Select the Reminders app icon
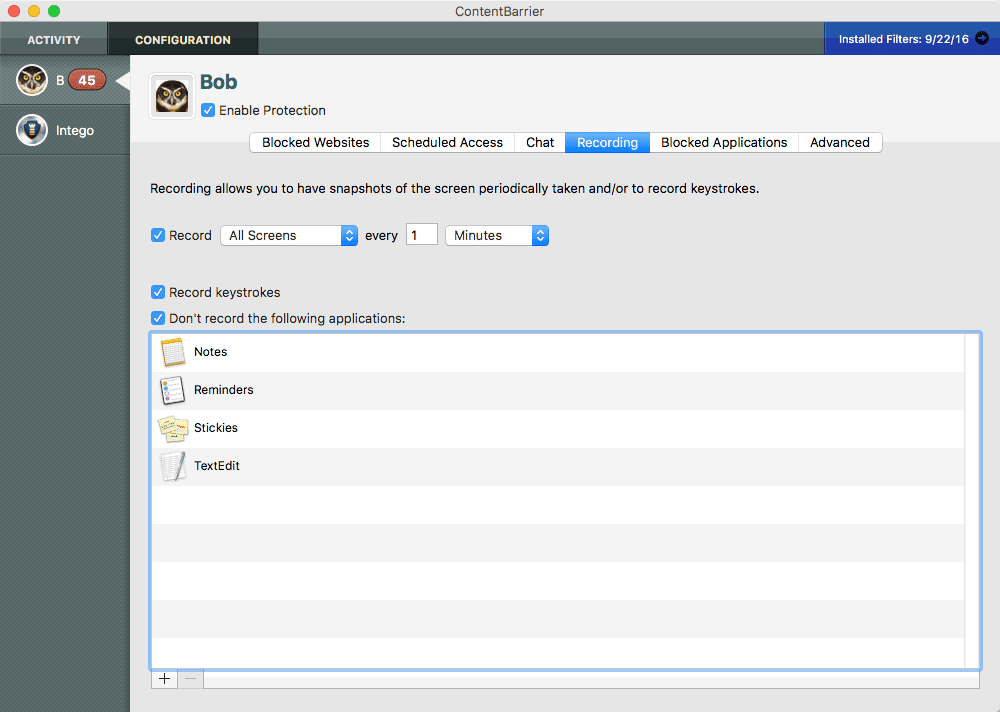1000x712 pixels. tap(173, 390)
